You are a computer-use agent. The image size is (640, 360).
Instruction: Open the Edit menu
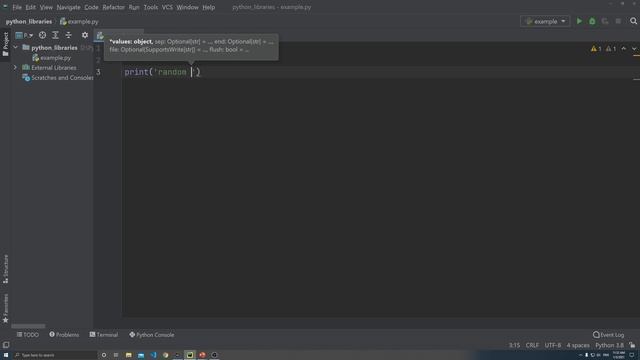(30, 7)
